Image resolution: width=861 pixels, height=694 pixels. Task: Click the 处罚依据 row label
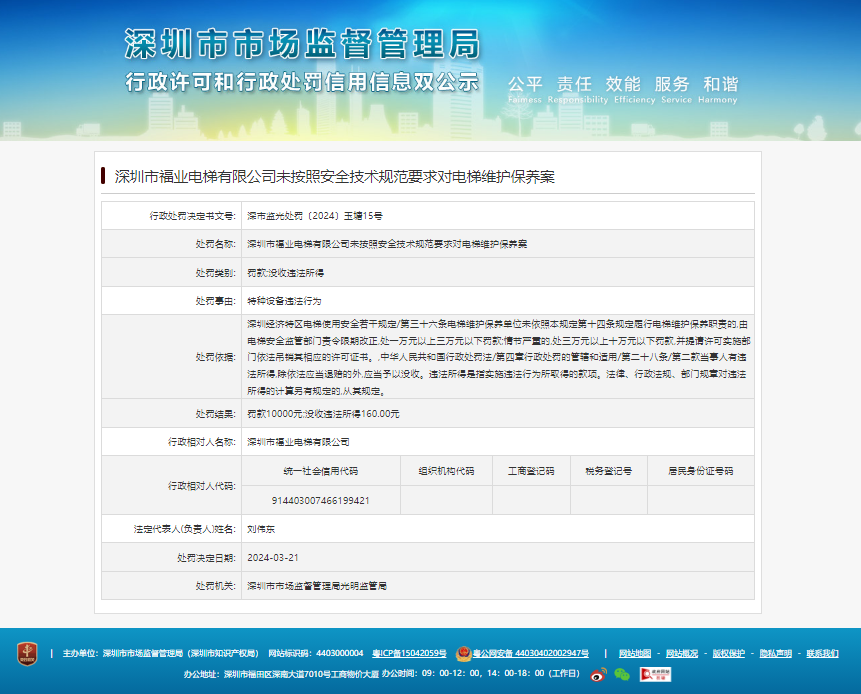pos(216,357)
